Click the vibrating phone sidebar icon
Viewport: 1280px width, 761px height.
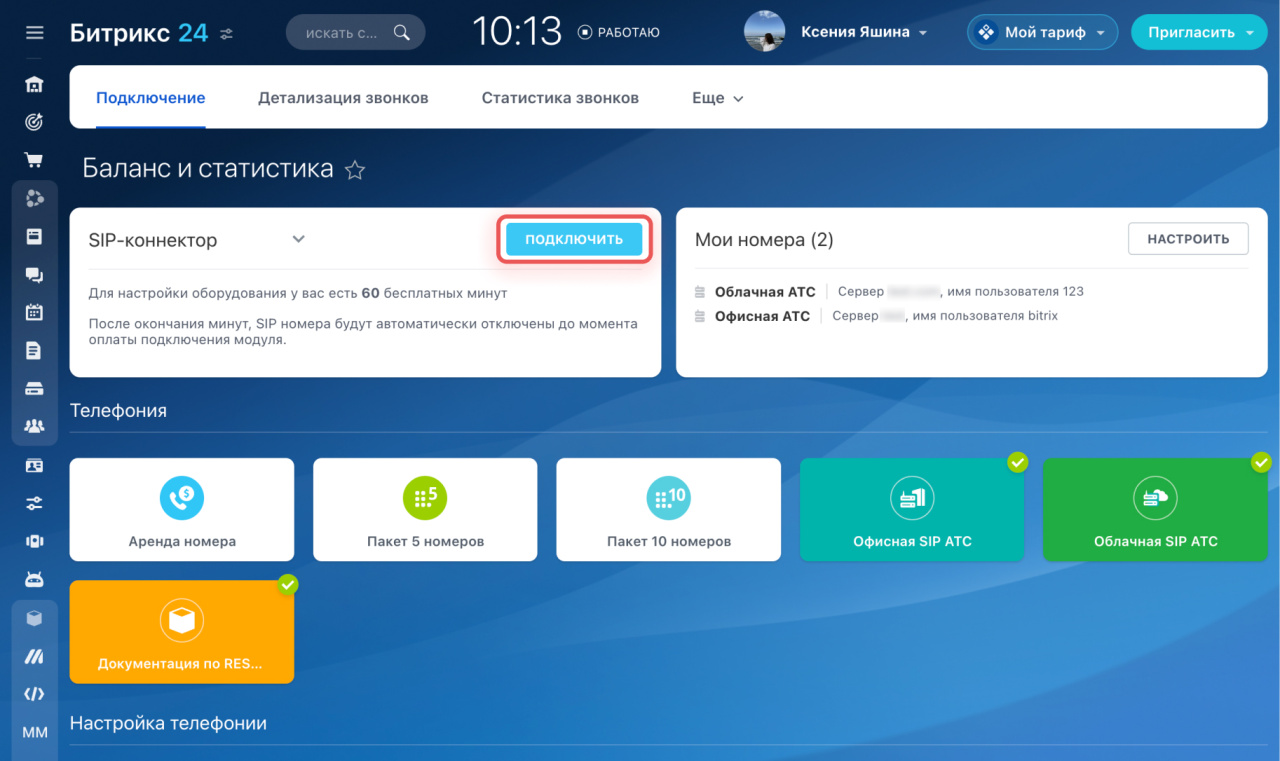click(x=34, y=541)
